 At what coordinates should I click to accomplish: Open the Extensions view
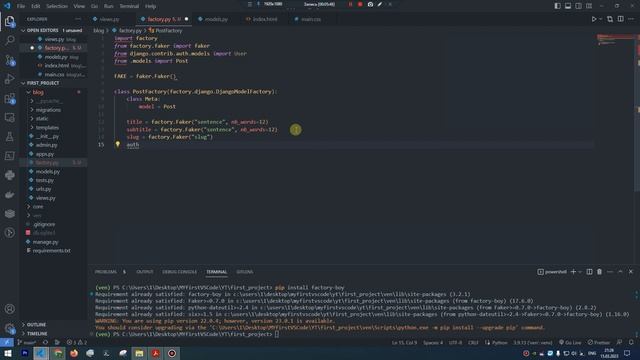click(x=9, y=98)
